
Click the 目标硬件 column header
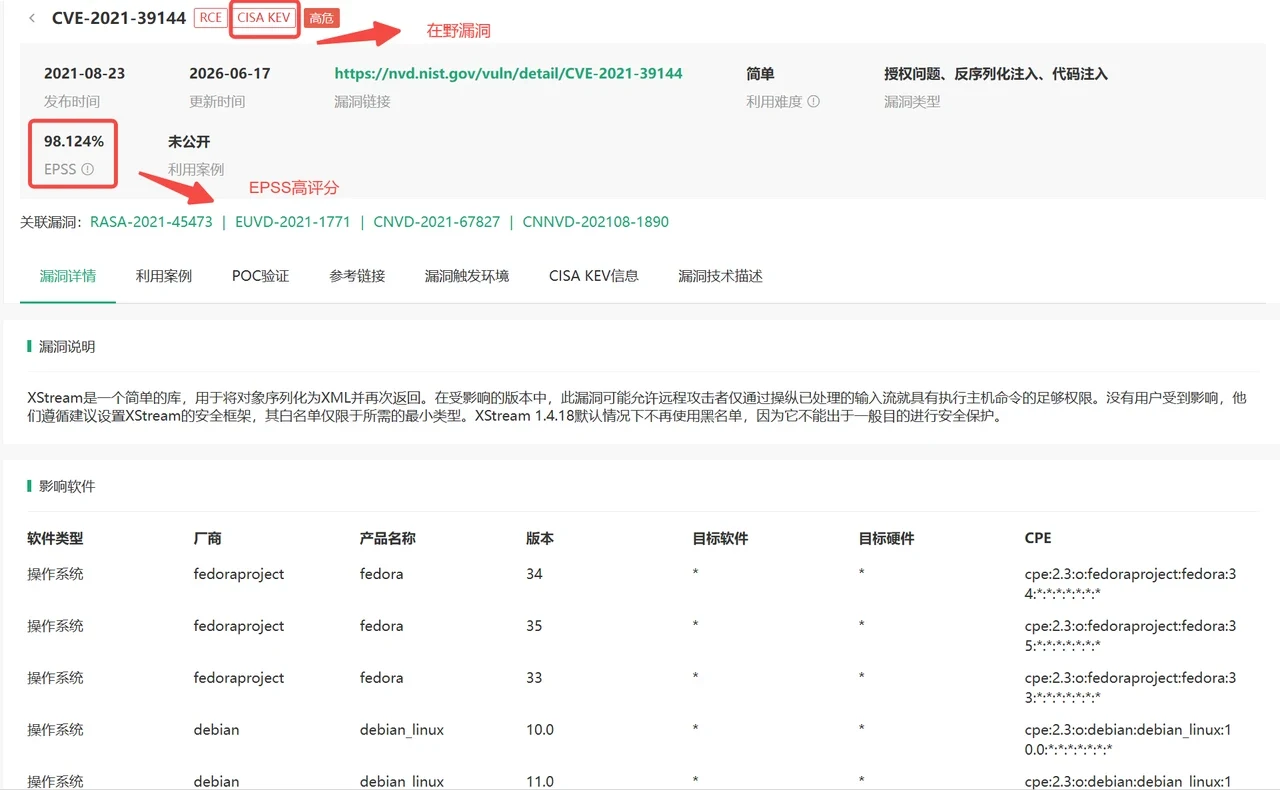point(886,538)
